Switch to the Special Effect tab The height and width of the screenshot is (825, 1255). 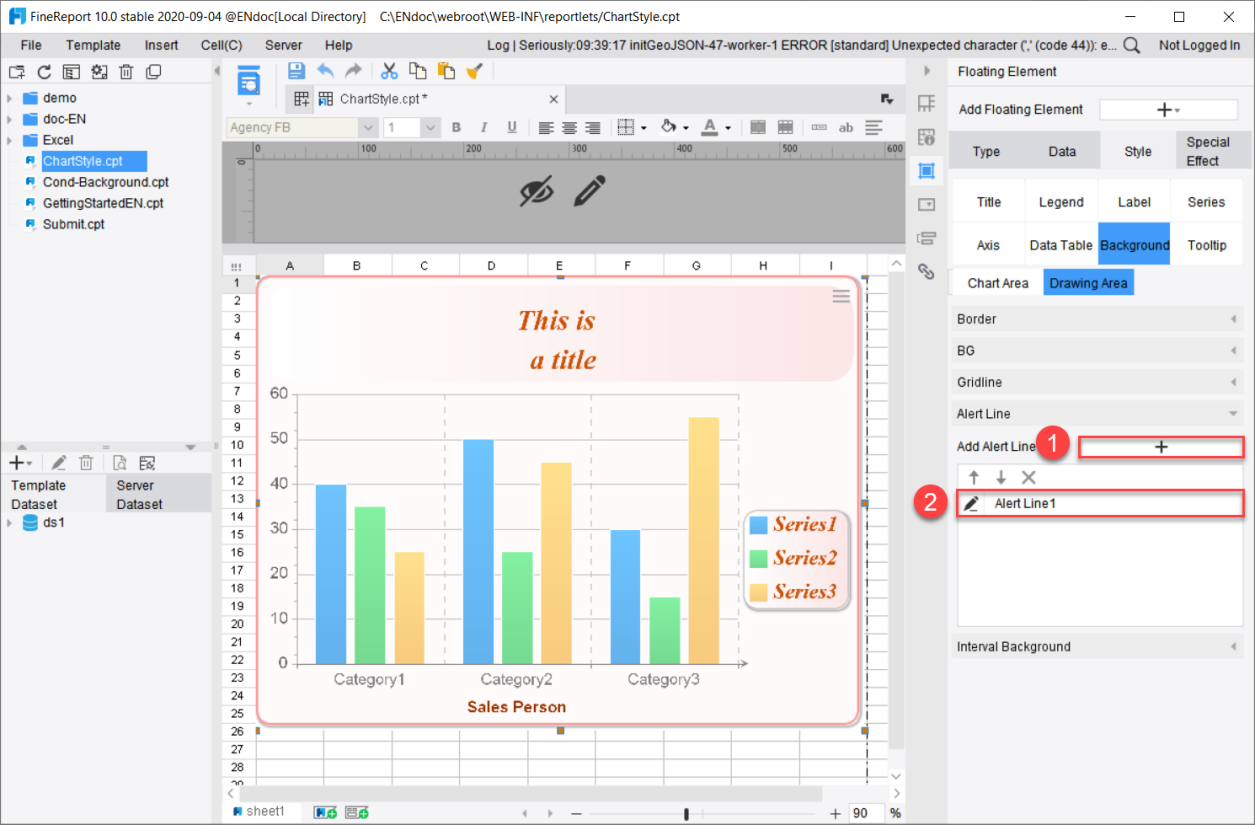click(1210, 150)
